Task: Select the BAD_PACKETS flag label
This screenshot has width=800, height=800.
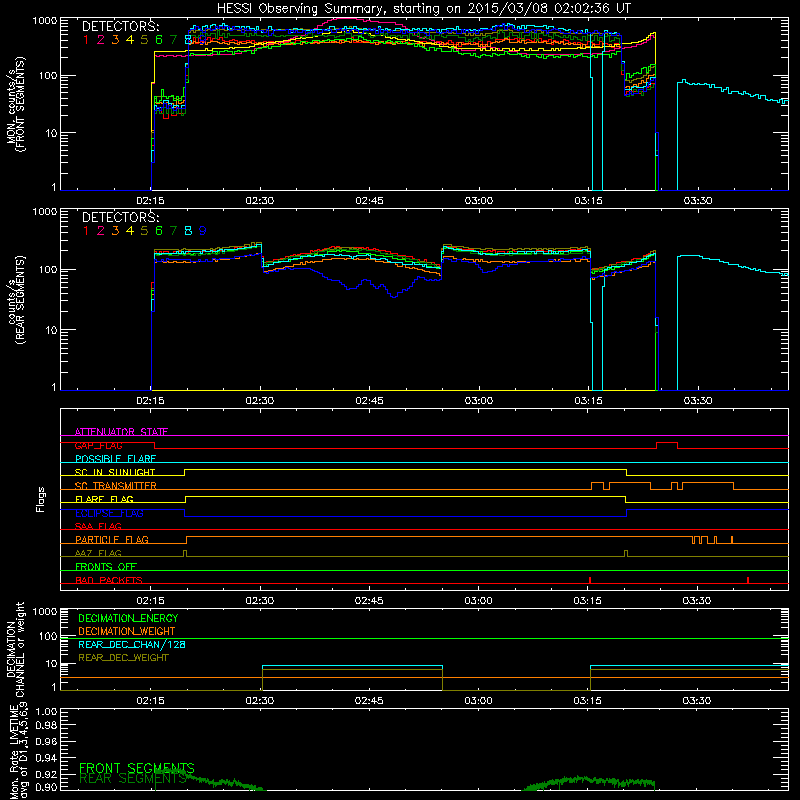Action: 109,580
